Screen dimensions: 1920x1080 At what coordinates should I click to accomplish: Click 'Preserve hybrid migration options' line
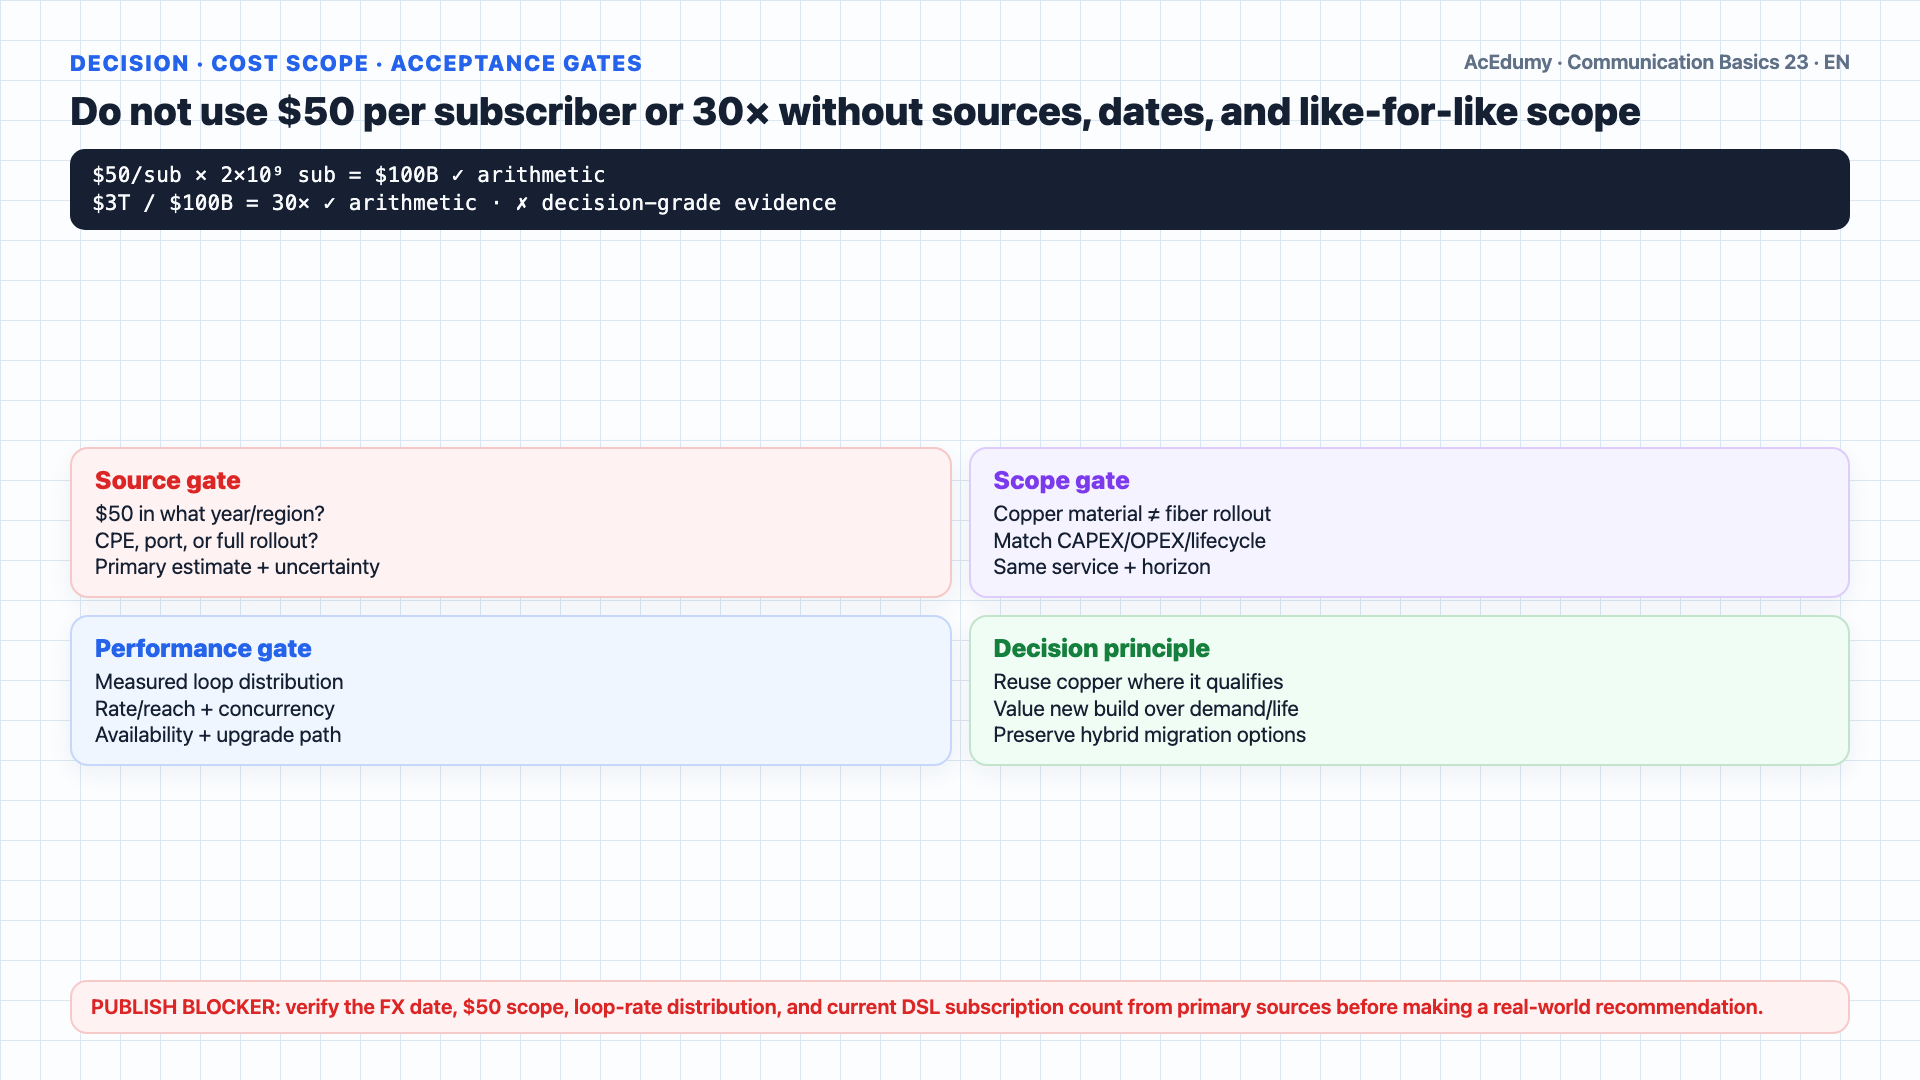(1150, 735)
